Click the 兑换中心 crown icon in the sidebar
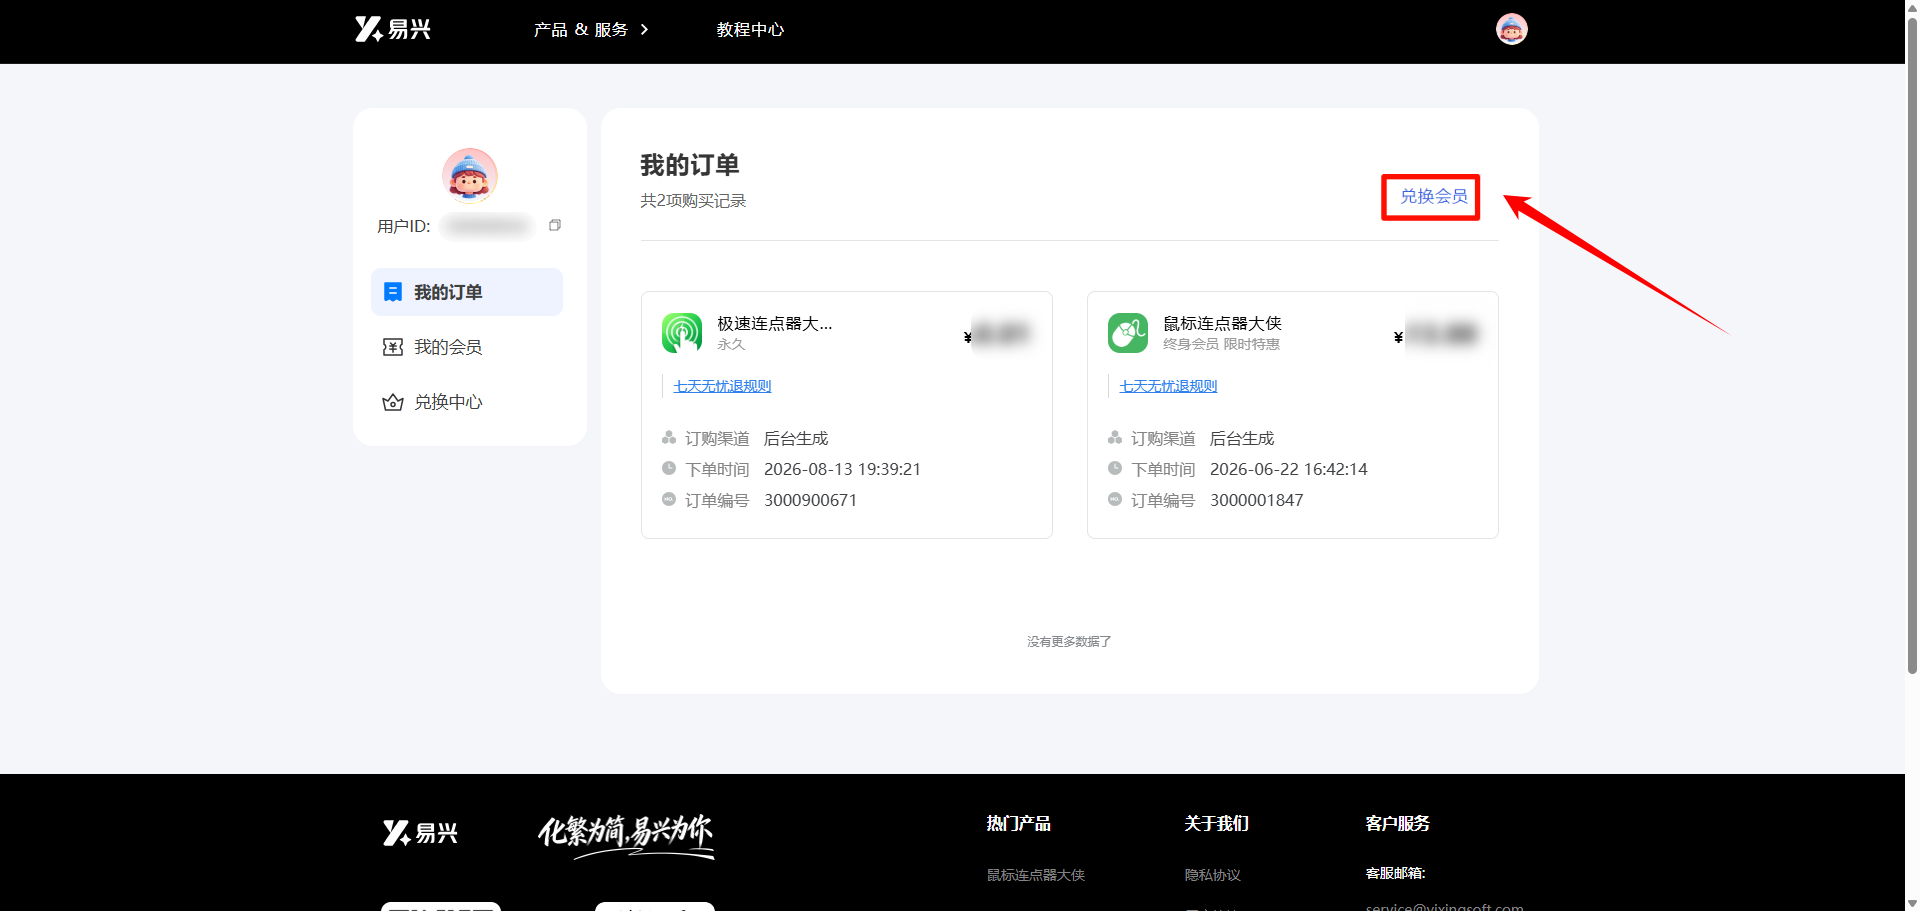This screenshot has height=911, width=1920. coord(393,402)
